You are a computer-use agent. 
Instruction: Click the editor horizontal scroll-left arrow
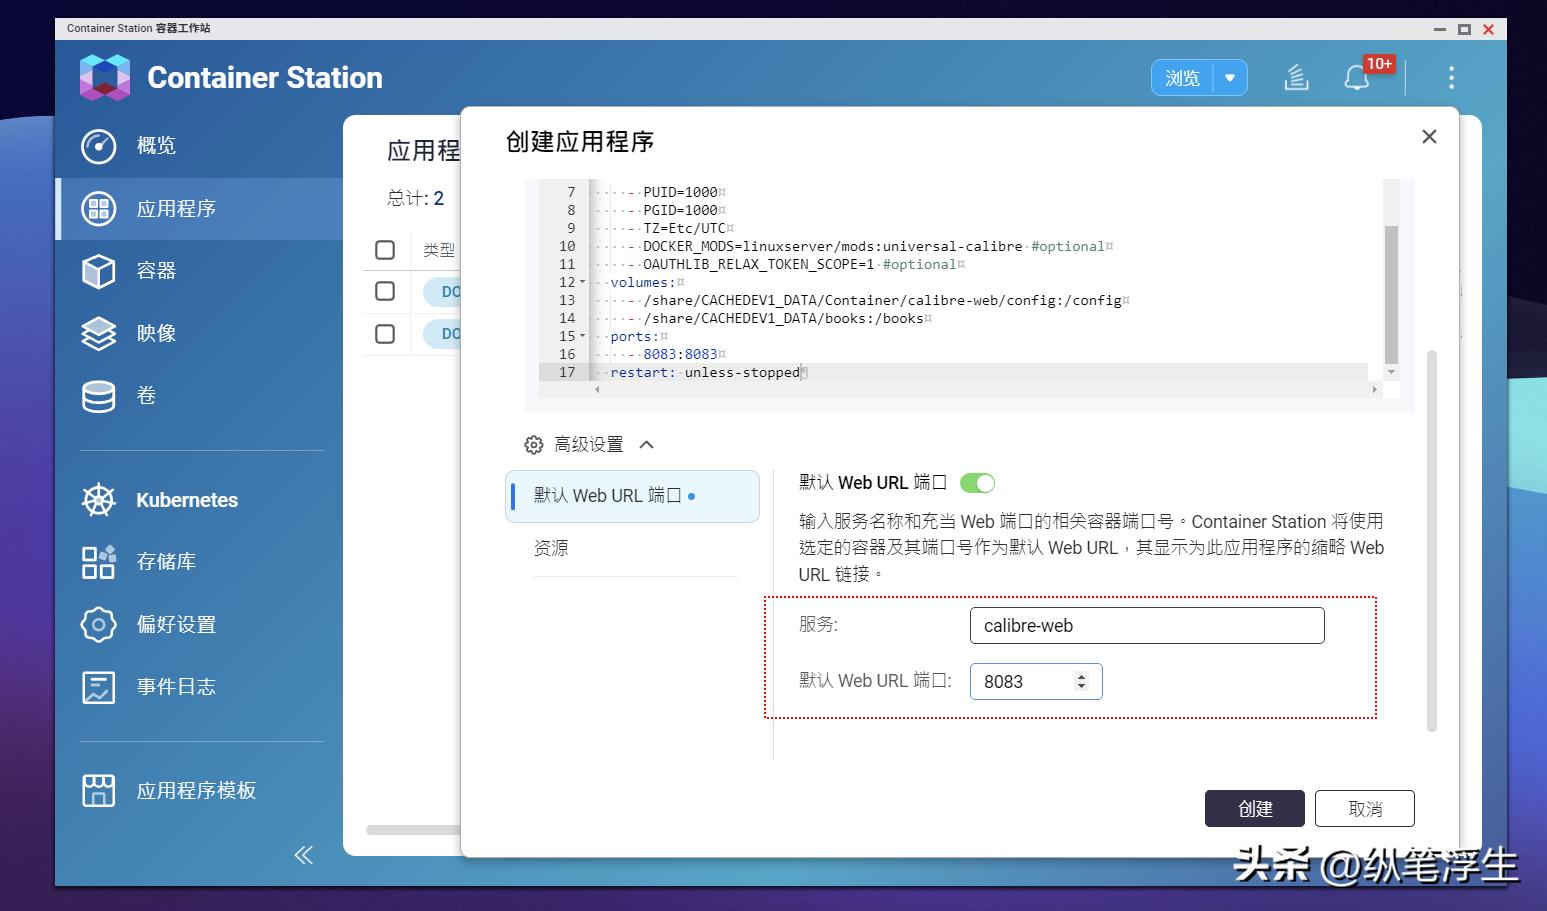(598, 389)
